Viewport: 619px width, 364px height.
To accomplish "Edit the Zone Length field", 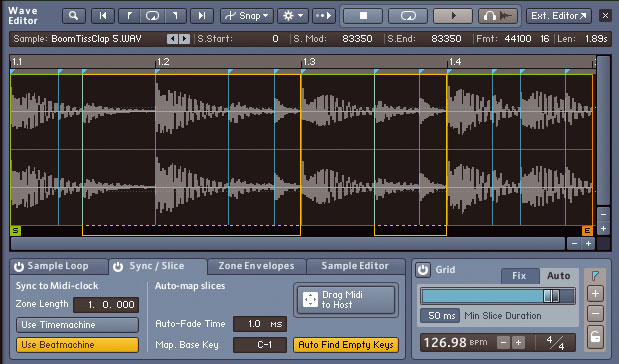I will click(x=106, y=305).
